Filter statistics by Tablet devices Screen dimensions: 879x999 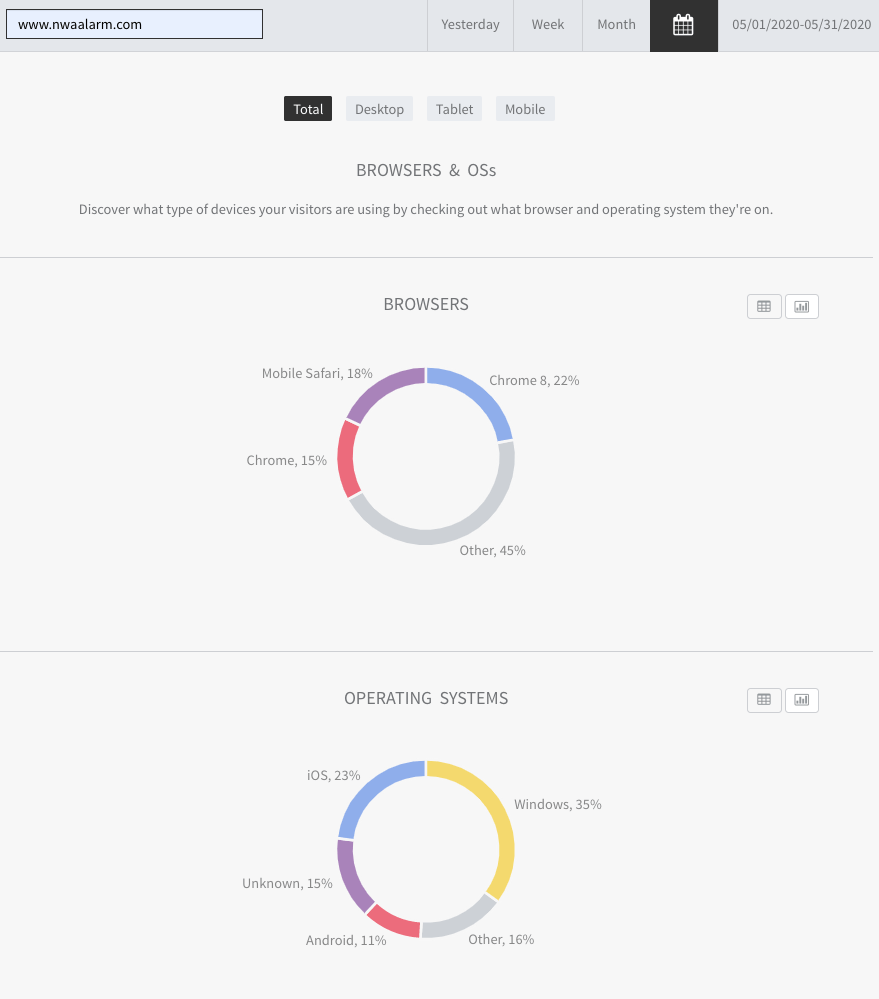click(x=454, y=109)
